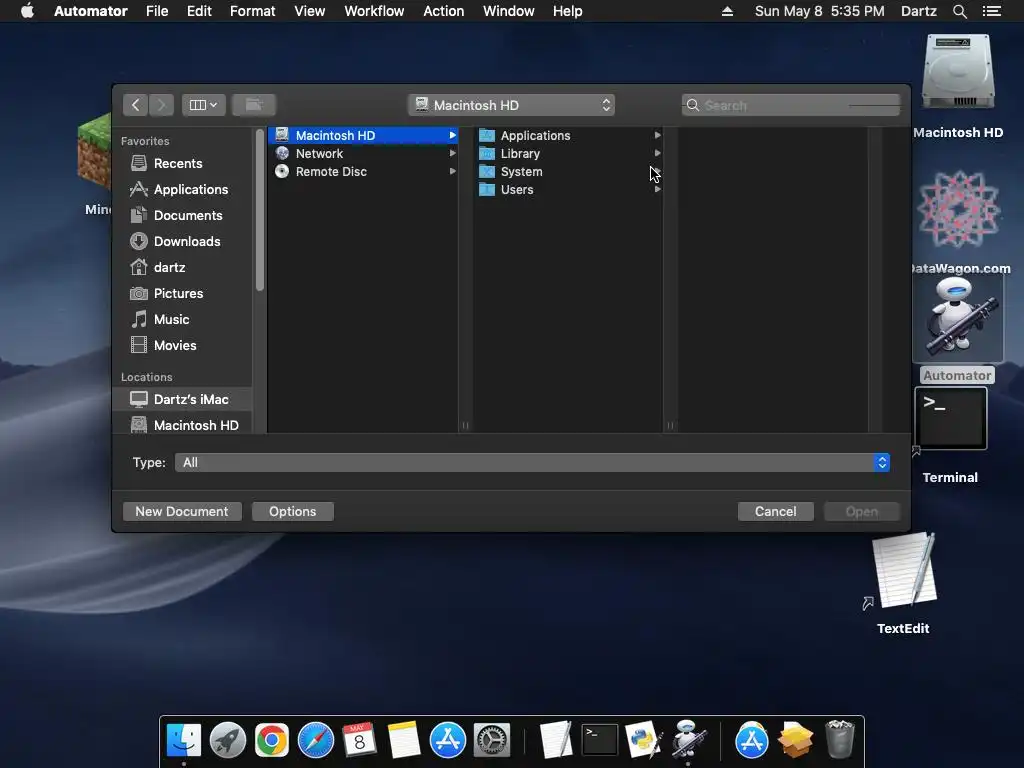The height and width of the screenshot is (768, 1024).
Task: Expand the Network row arrow
Action: coord(452,153)
